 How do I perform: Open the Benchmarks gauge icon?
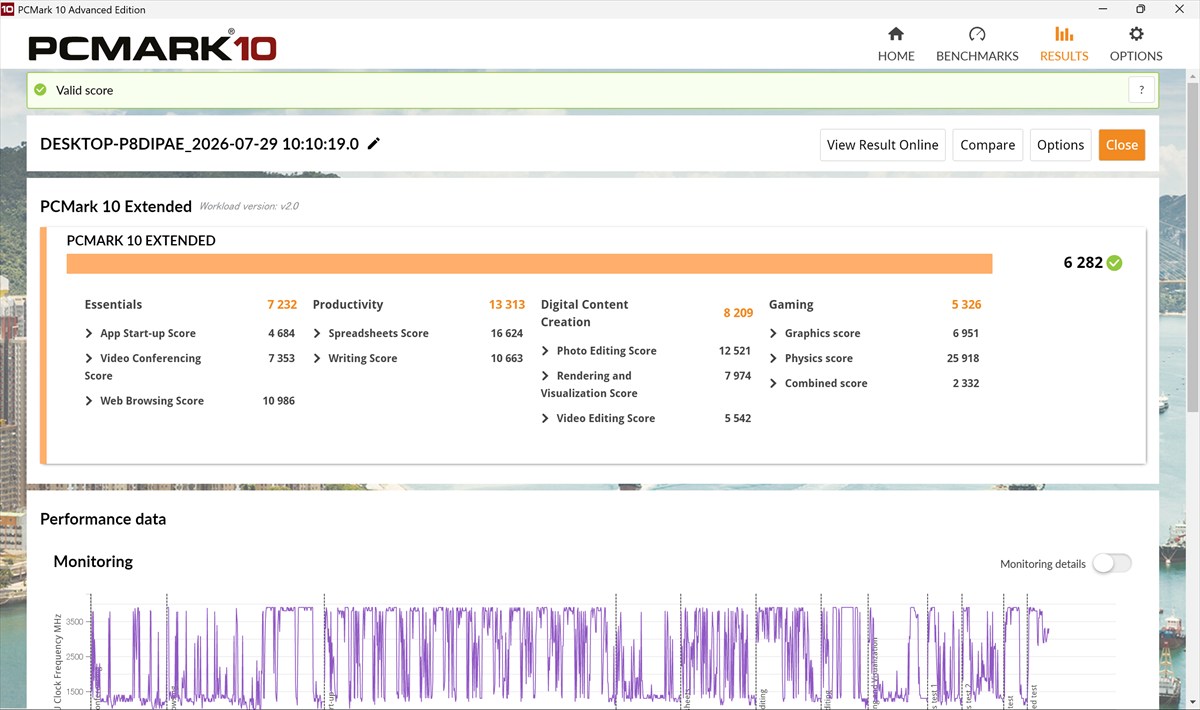977,34
